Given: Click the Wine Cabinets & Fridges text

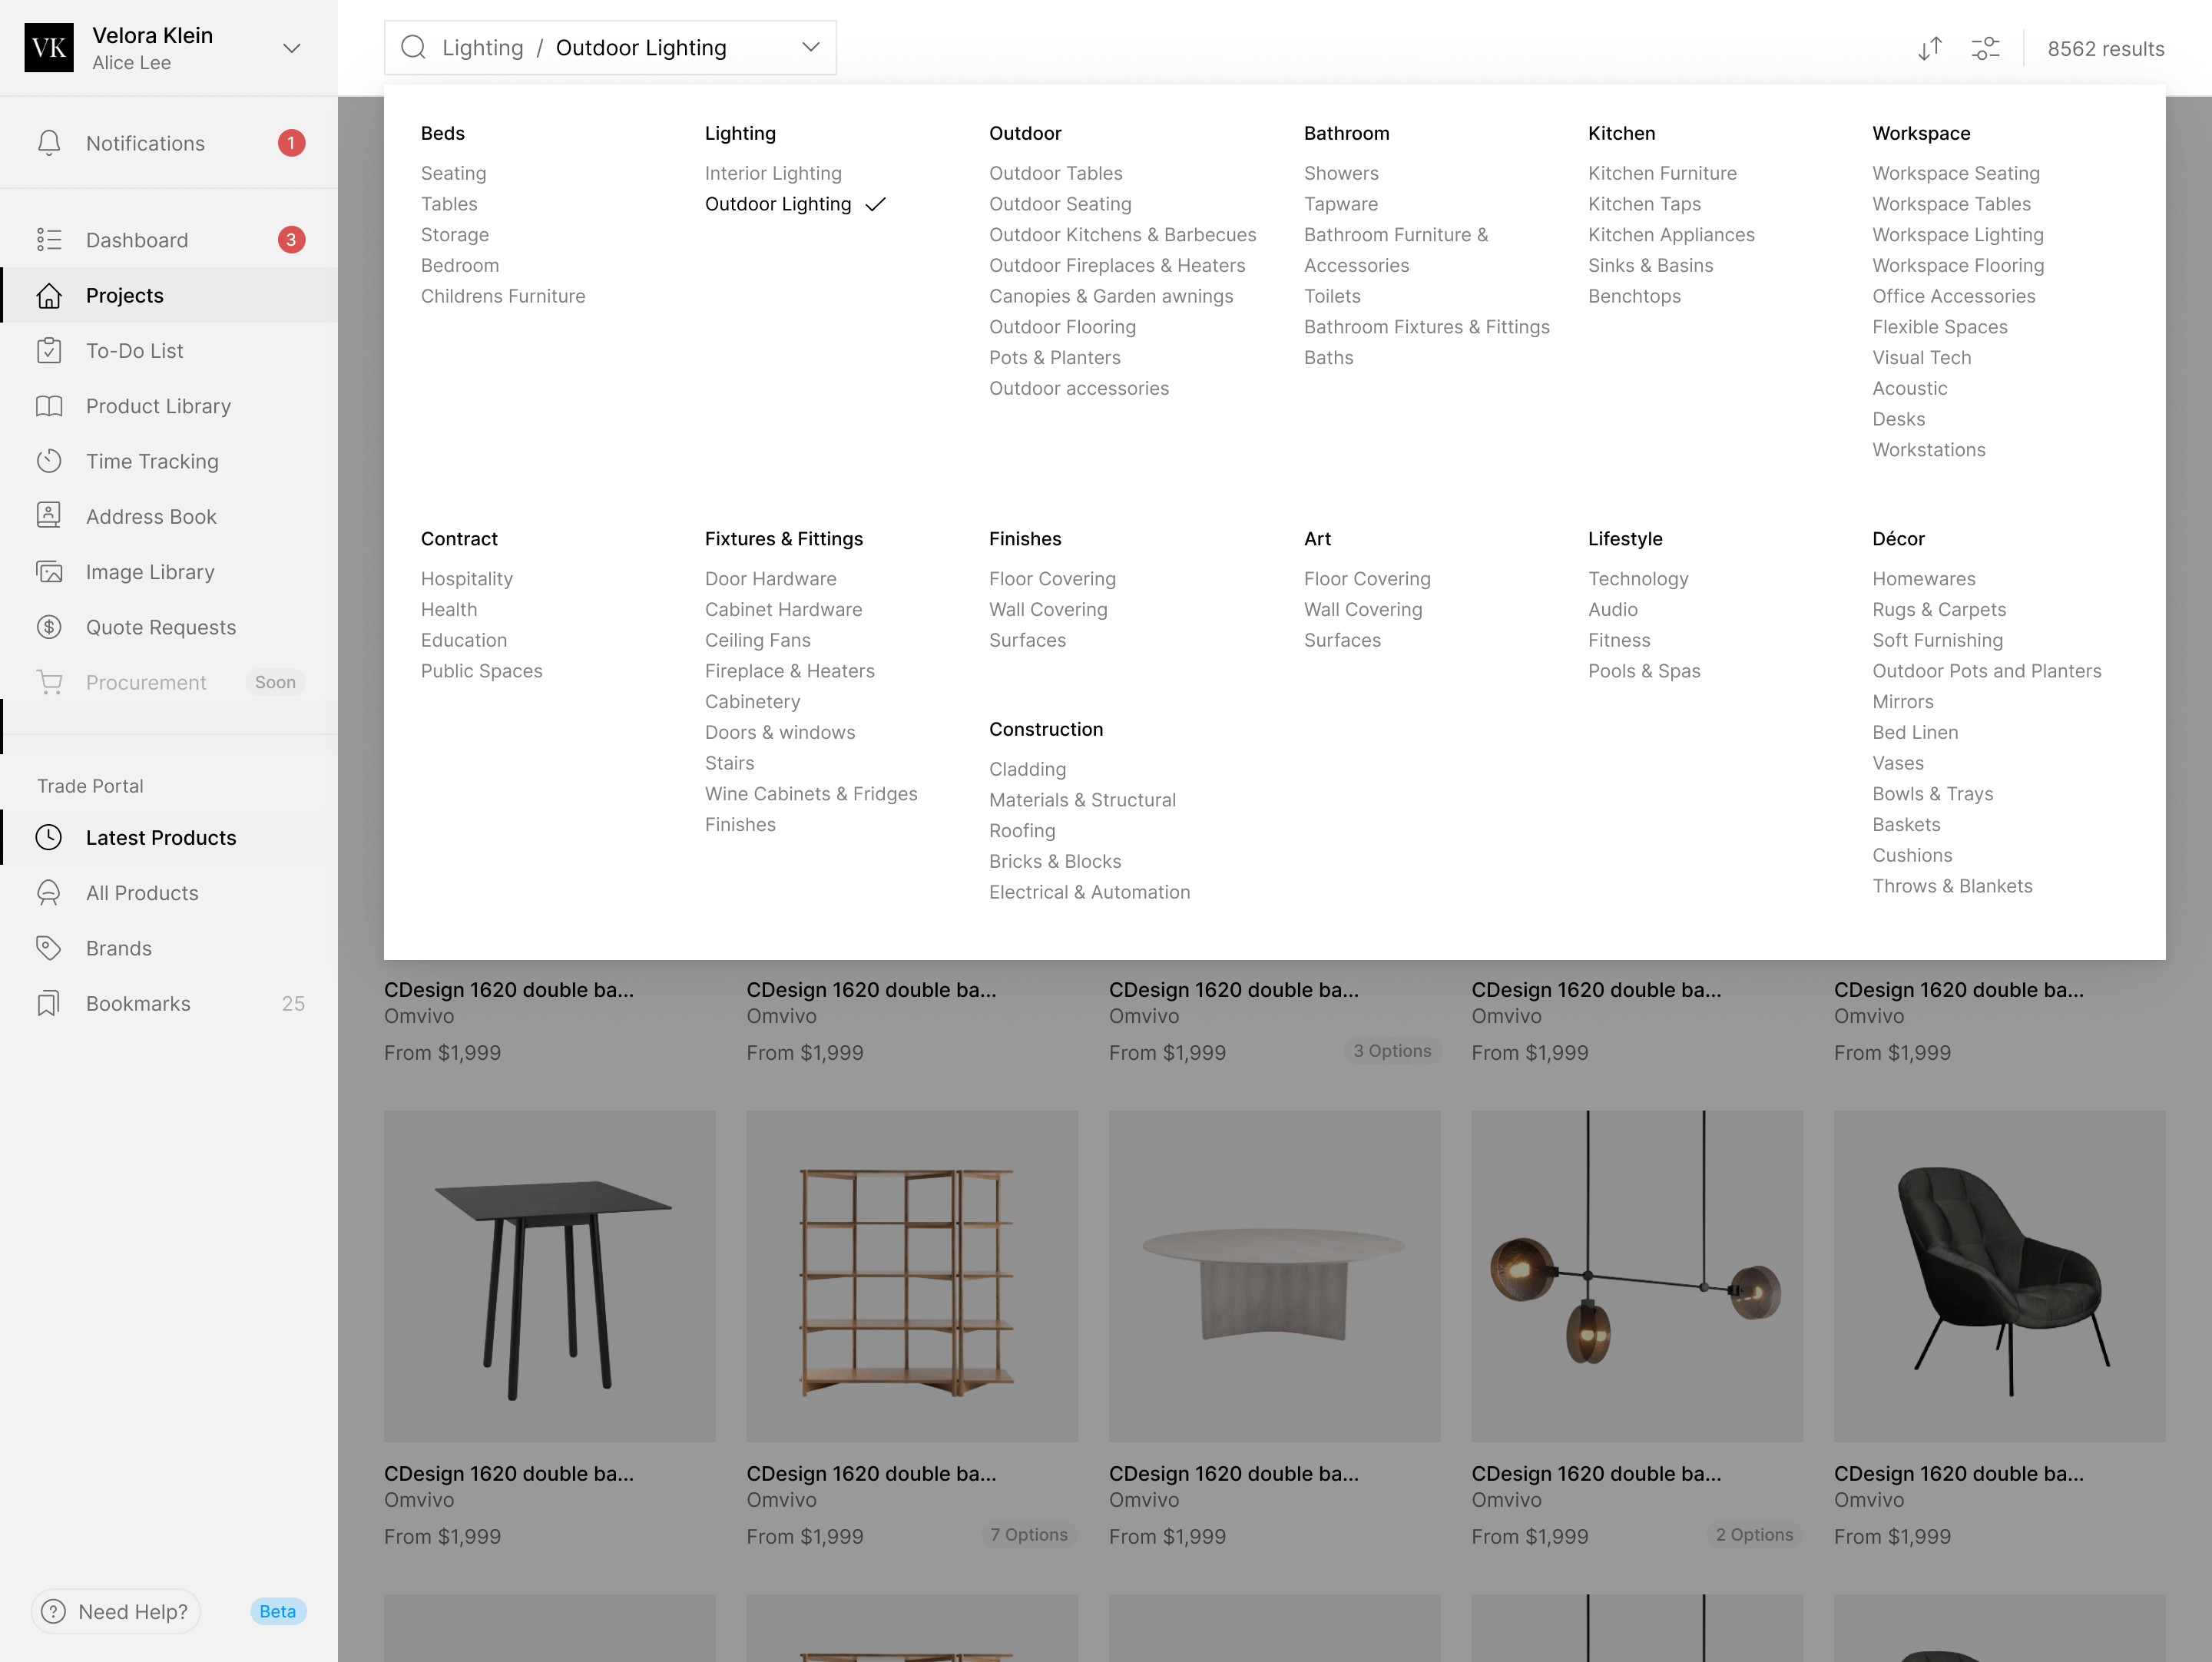Looking at the screenshot, I should (x=811, y=794).
